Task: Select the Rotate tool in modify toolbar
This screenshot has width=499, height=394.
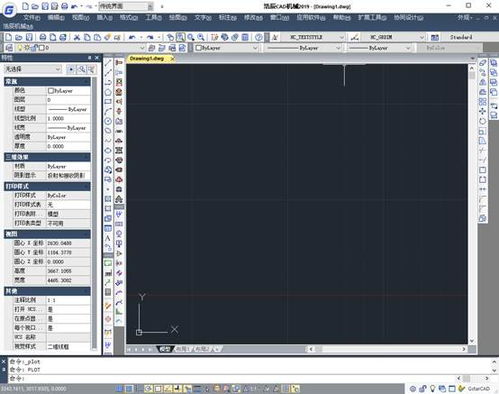Action: [482, 121]
